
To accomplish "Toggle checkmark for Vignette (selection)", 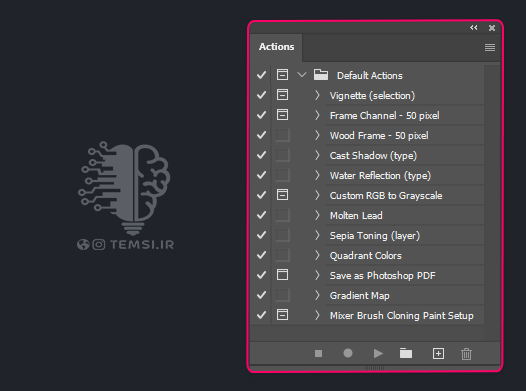I will coord(261,95).
